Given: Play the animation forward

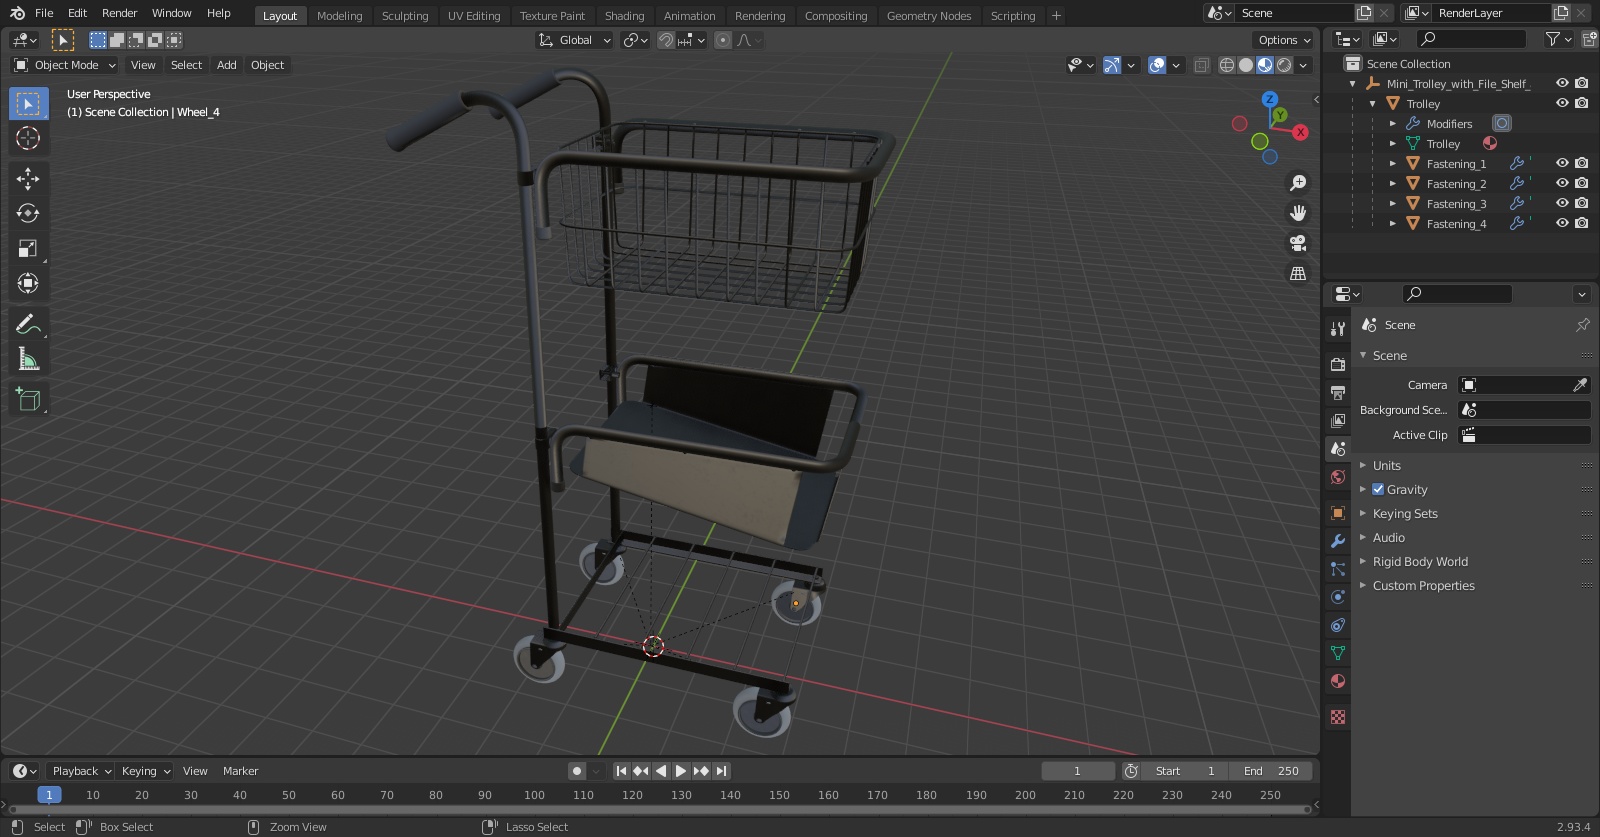Looking at the screenshot, I should pos(681,771).
